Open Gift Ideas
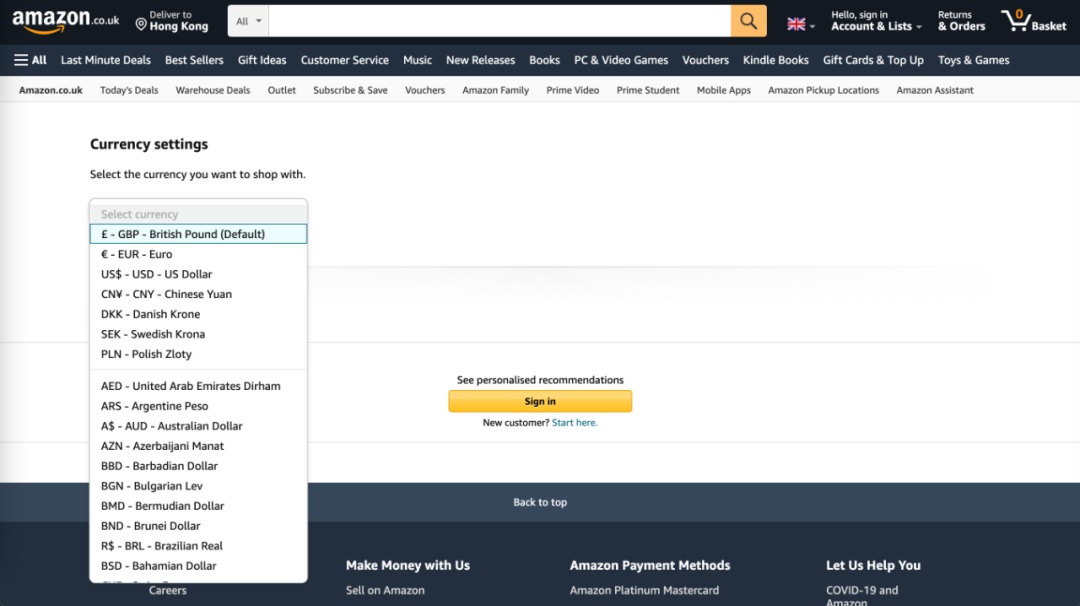The width and height of the screenshot is (1080, 606). click(x=262, y=60)
